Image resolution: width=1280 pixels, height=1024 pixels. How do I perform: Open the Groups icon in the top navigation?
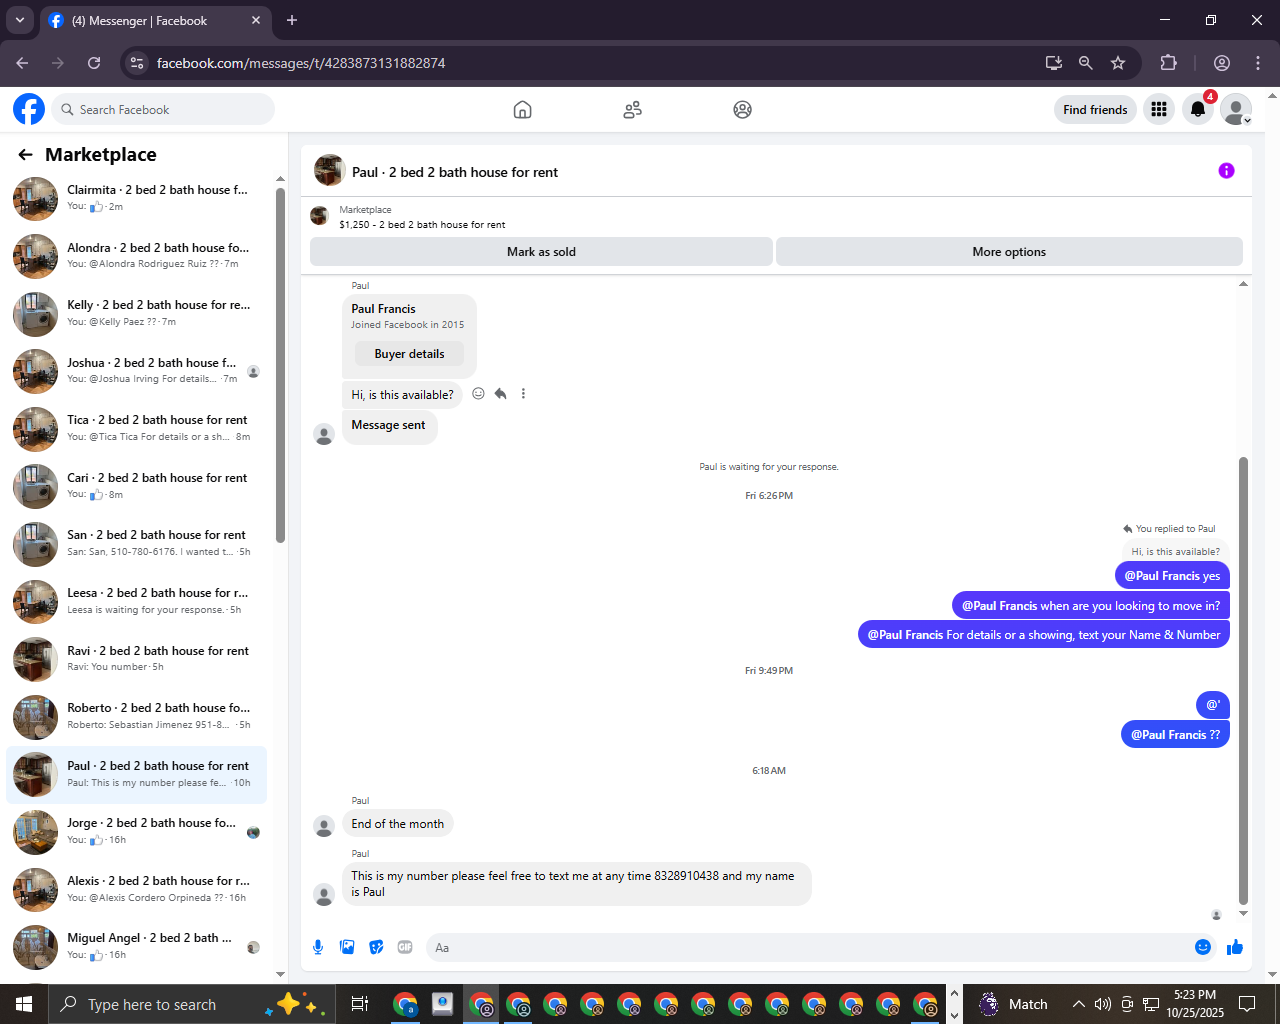tap(742, 110)
